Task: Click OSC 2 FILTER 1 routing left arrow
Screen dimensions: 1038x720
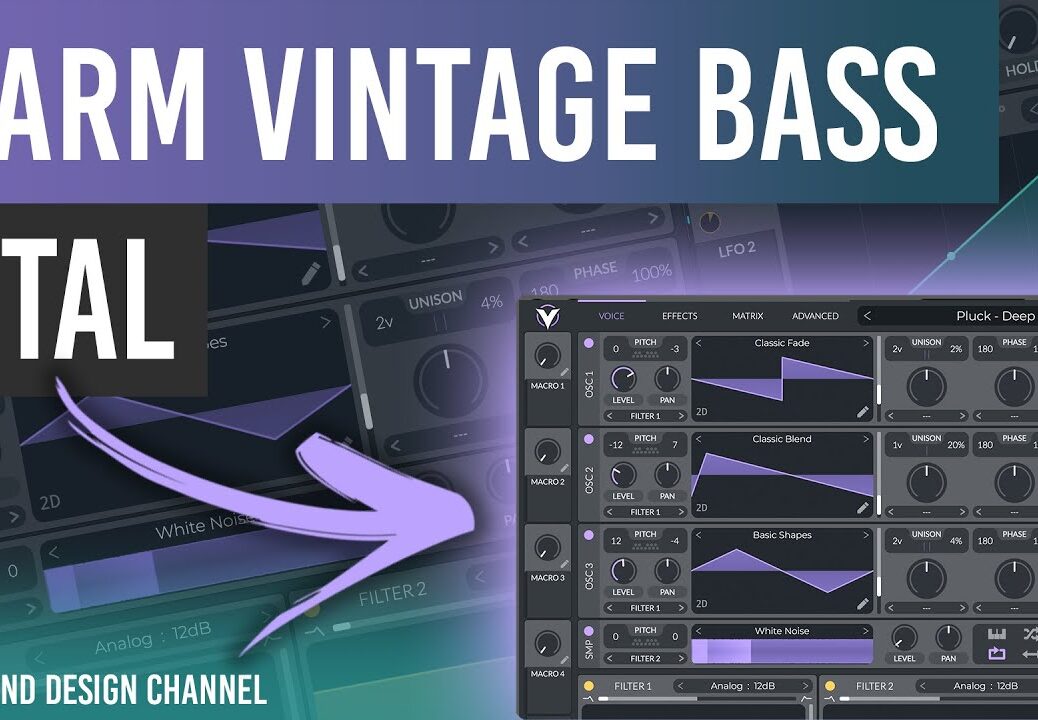Action: [x=610, y=512]
